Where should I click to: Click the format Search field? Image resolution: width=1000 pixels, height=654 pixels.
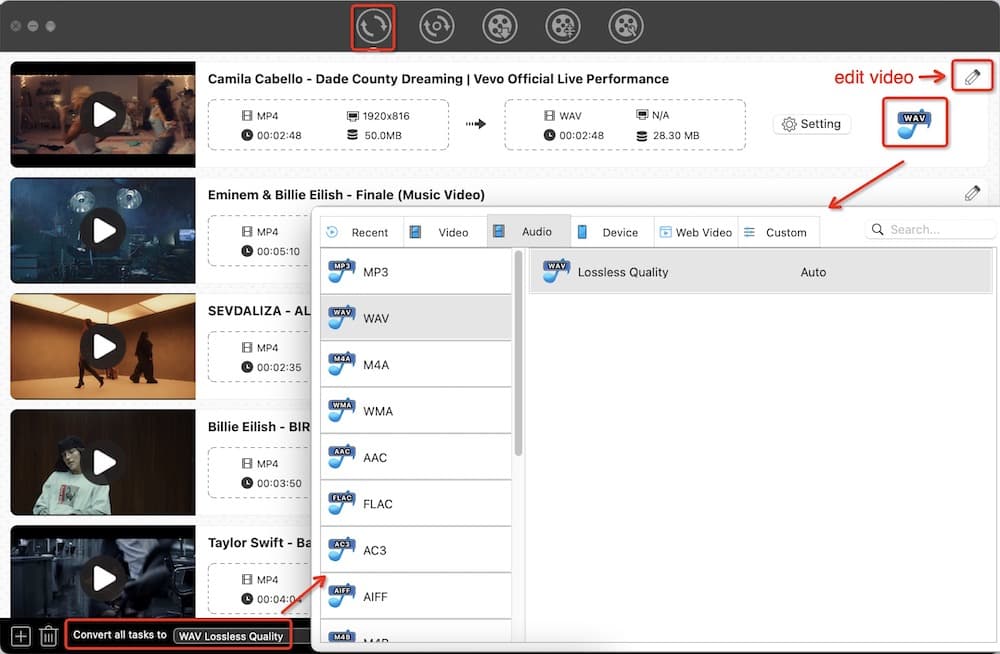click(930, 230)
